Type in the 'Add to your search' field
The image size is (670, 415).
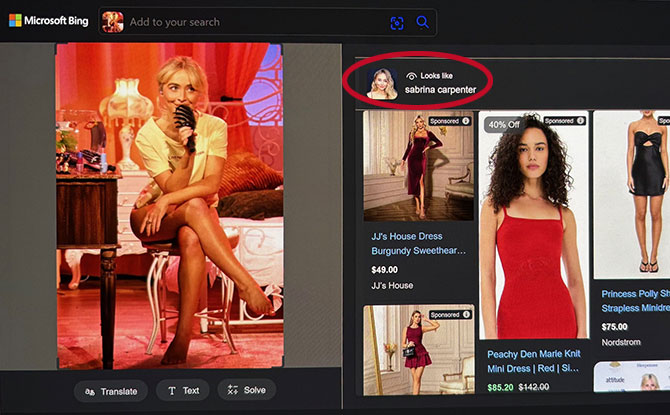point(250,22)
